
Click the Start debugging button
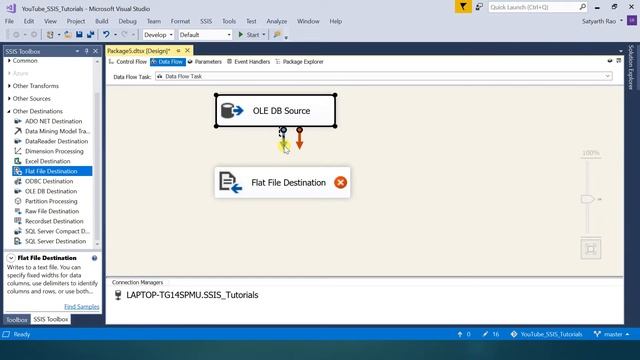[249, 35]
